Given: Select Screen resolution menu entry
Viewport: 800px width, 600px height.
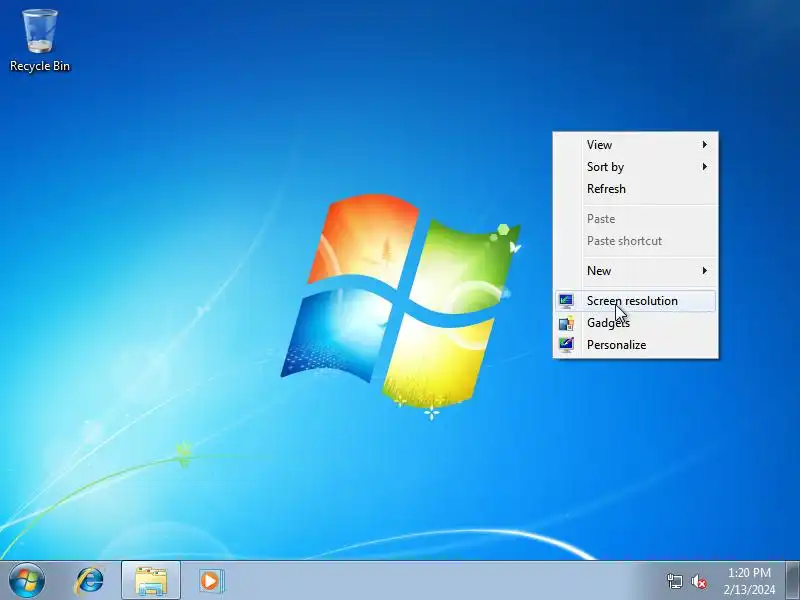Looking at the screenshot, I should [636, 301].
